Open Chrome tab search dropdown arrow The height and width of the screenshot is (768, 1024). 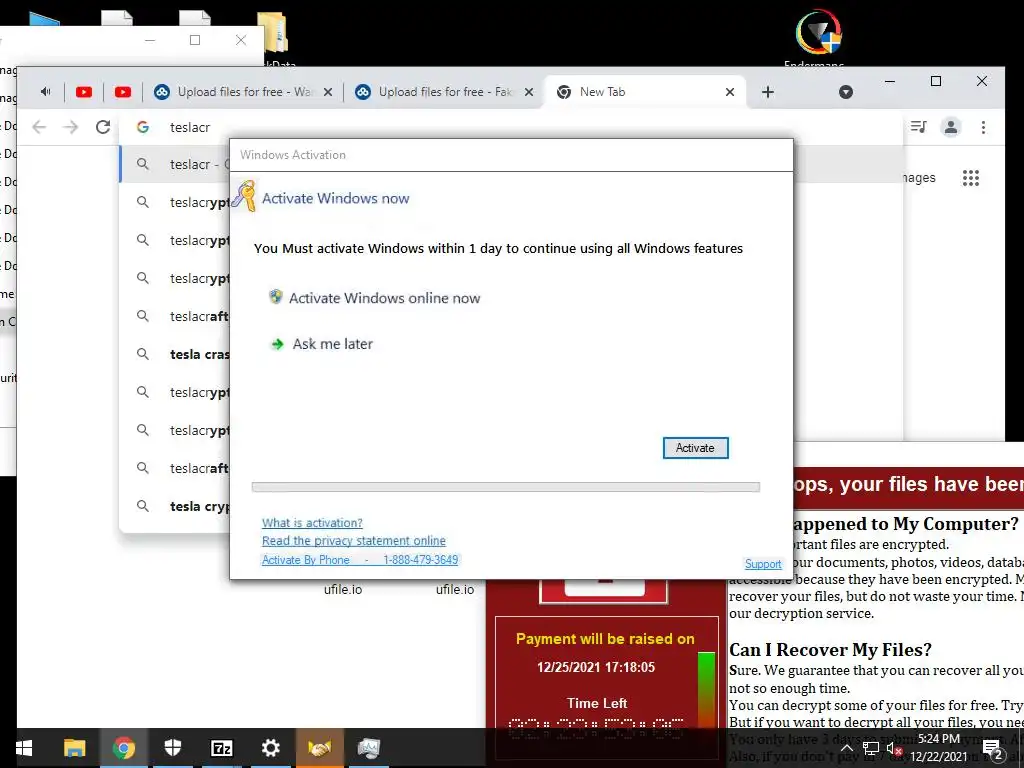point(846,92)
